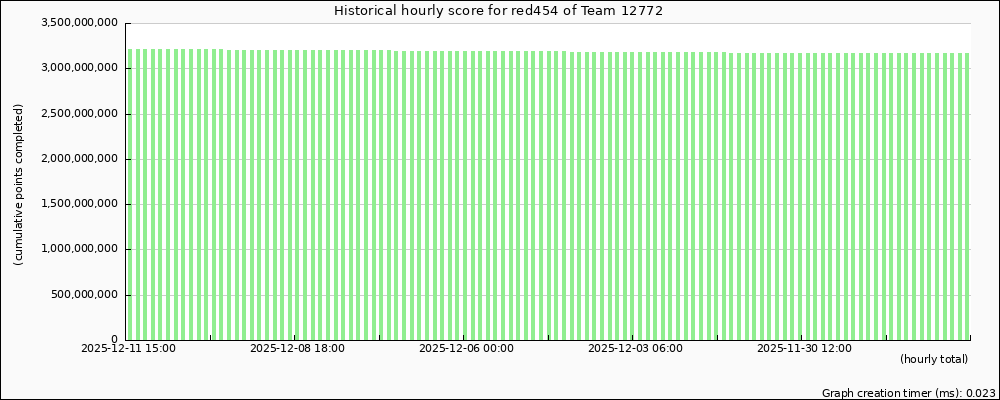
Task: Select the 2025-12-11 15:00 date label
Action: (x=128, y=349)
